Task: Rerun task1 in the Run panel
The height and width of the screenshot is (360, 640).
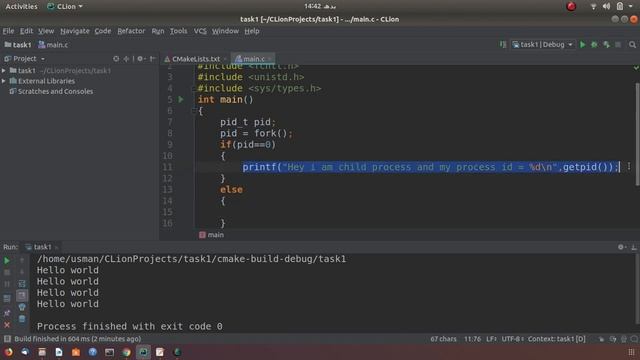Action: (7, 260)
